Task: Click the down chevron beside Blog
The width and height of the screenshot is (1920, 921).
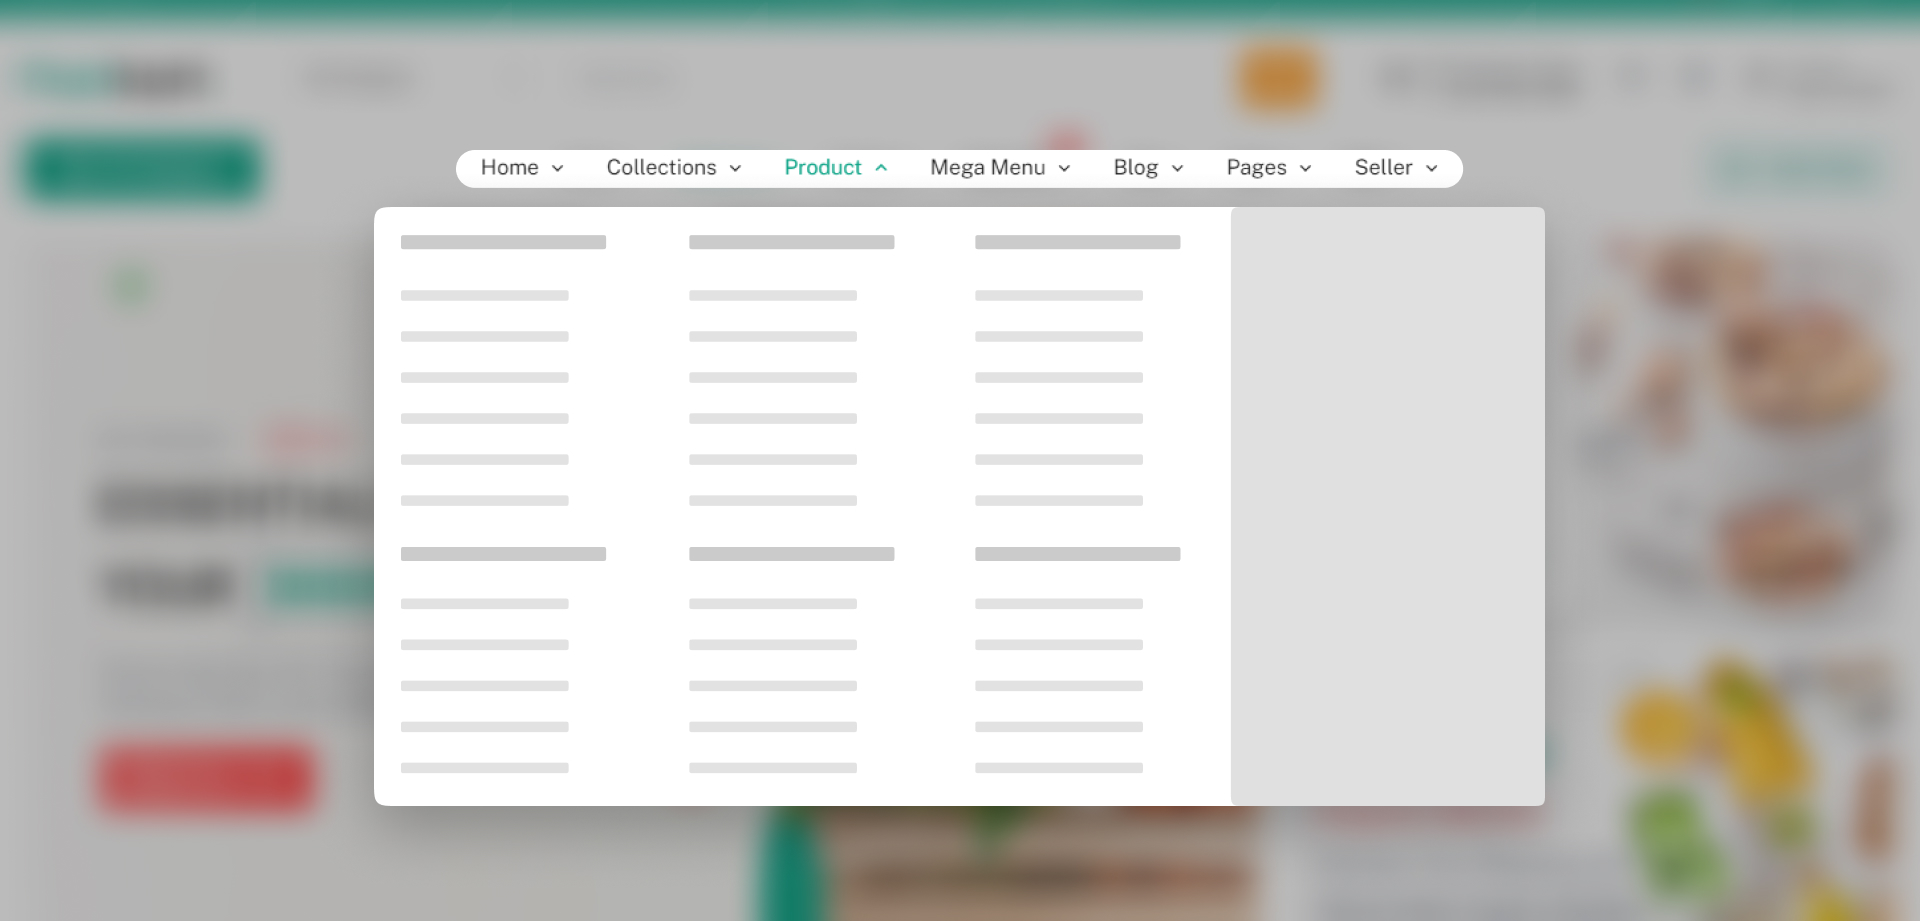Action: [x=1178, y=169]
